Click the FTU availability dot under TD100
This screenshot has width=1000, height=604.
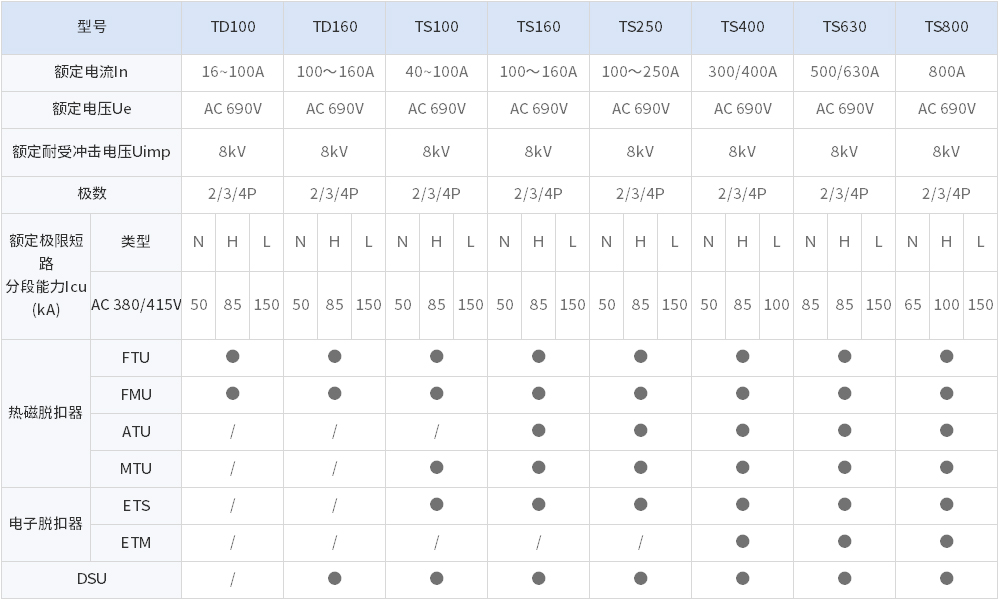(233, 356)
